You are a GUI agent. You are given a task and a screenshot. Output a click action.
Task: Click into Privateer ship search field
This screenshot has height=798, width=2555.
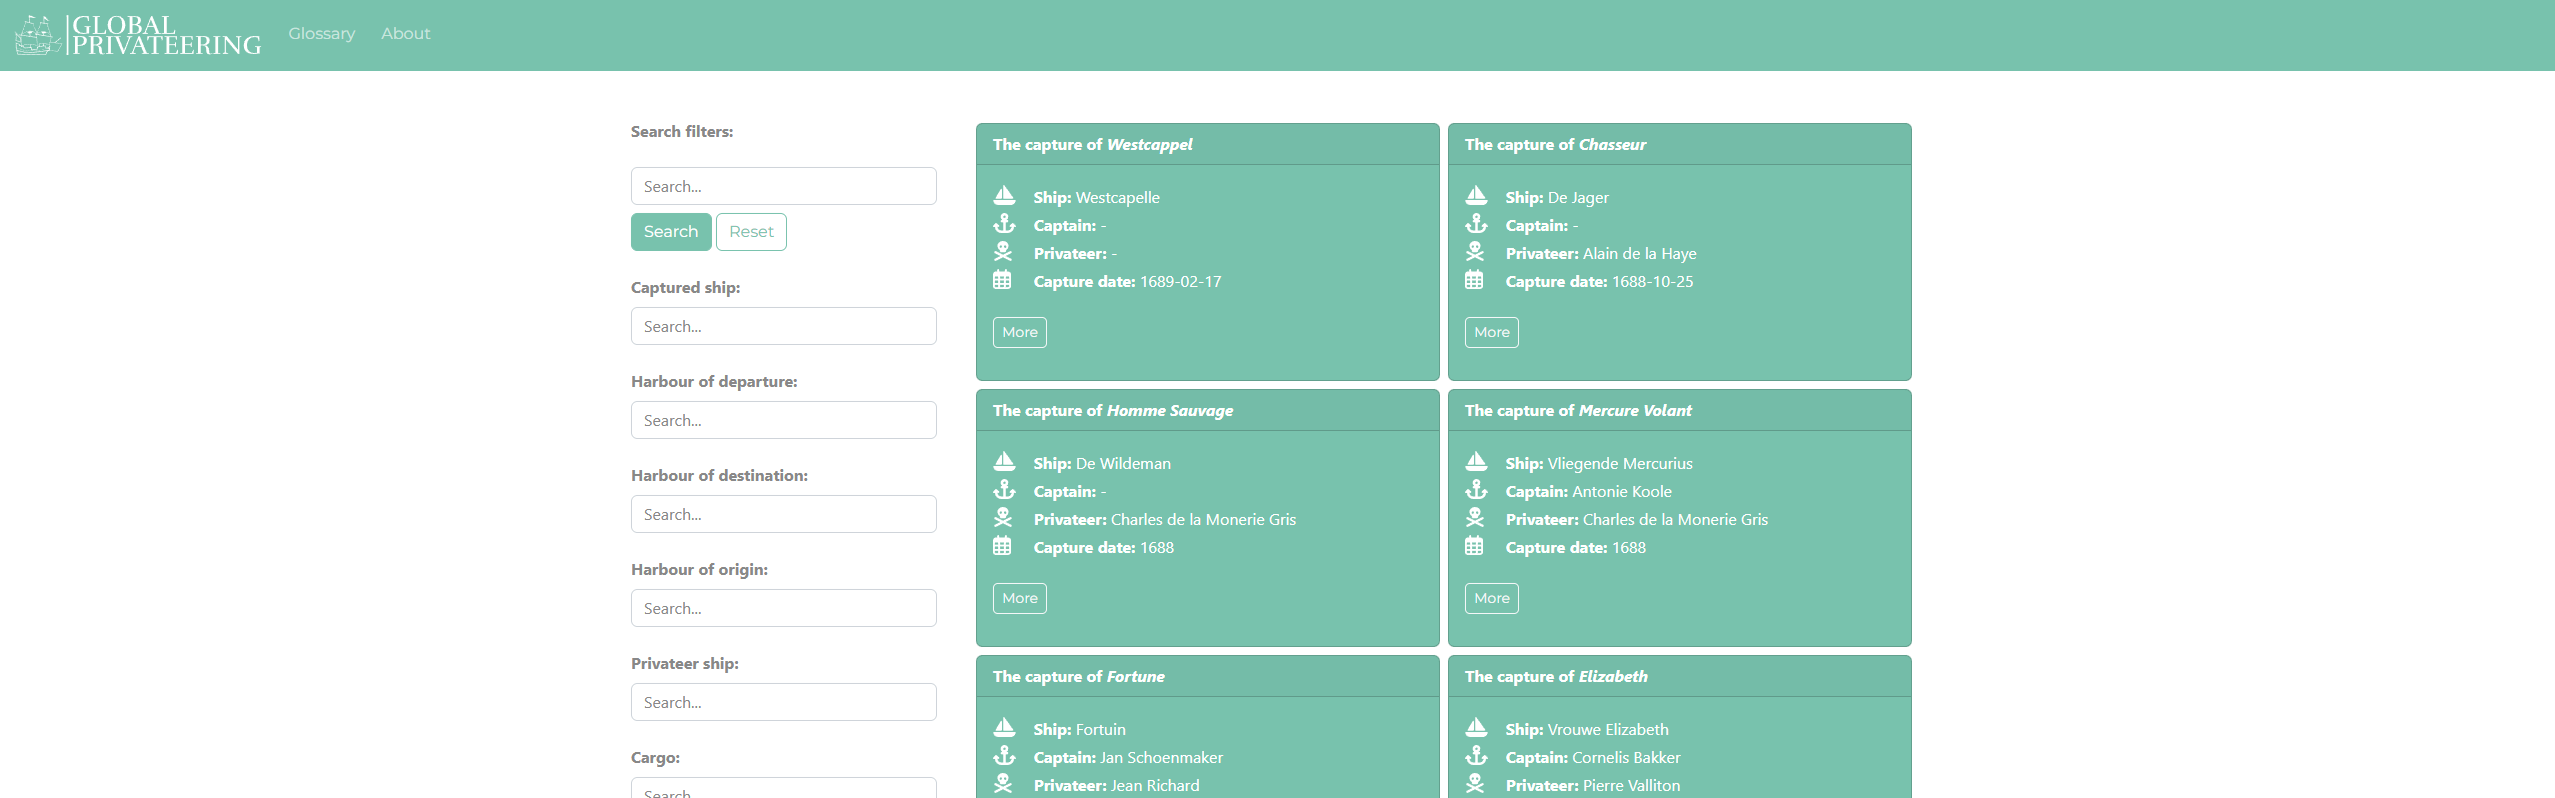click(783, 703)
